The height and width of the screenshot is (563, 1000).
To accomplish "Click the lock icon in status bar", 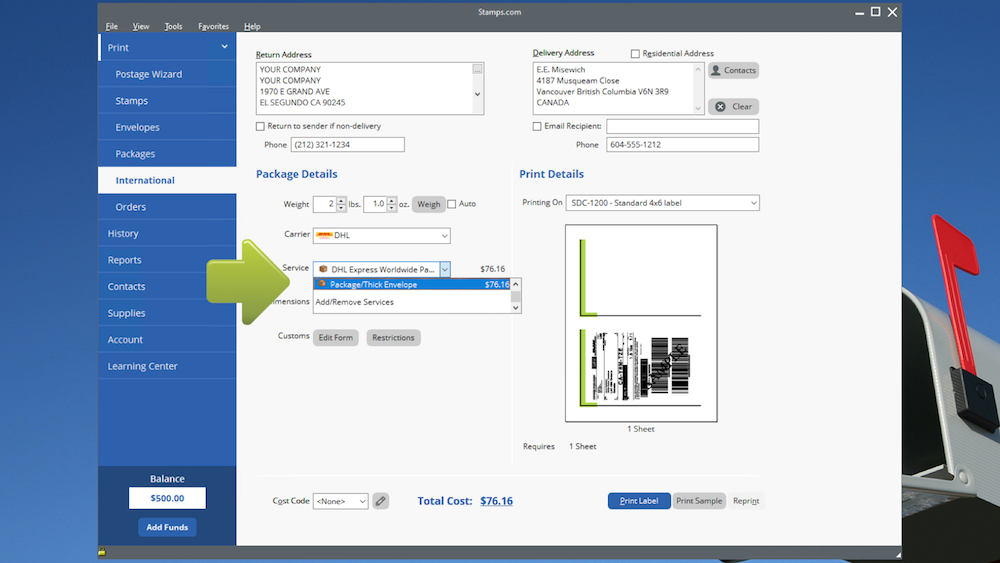I will pyautogui.click(x=102, y=552).
